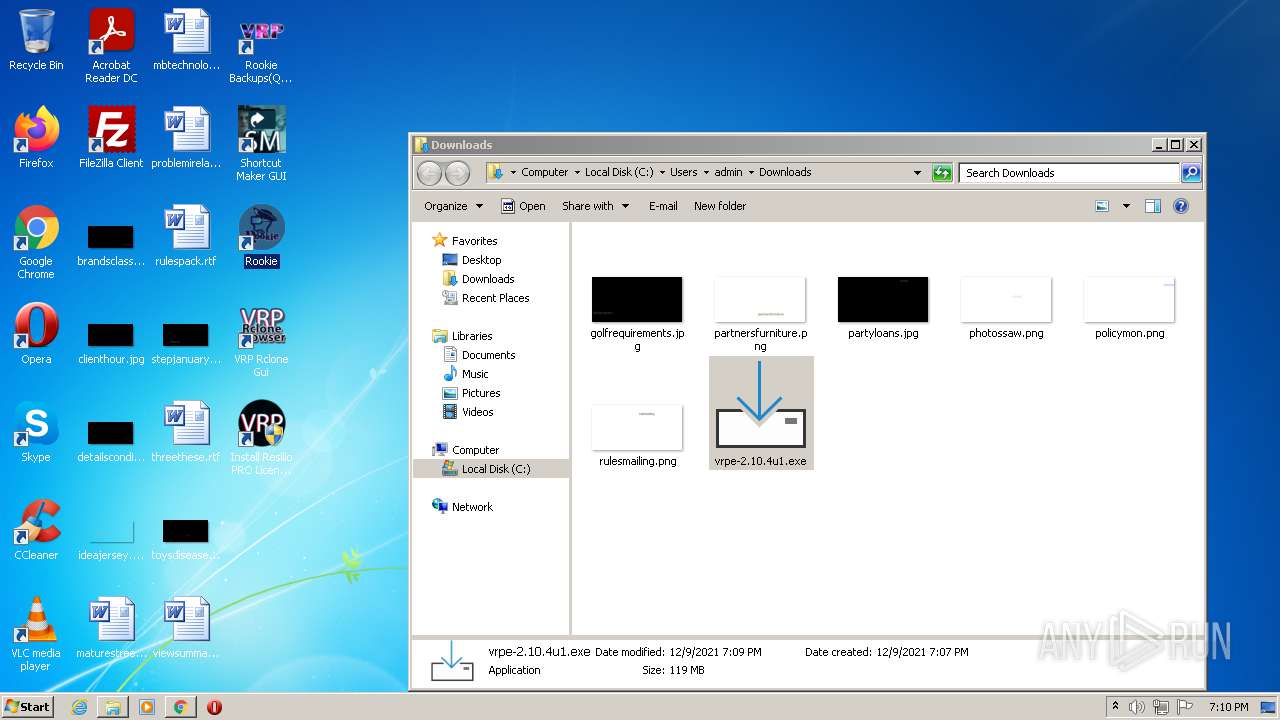Open viewsumma... Word document on desktop
The width and height of the screenshot is (1280, 720).
(186, 628)
